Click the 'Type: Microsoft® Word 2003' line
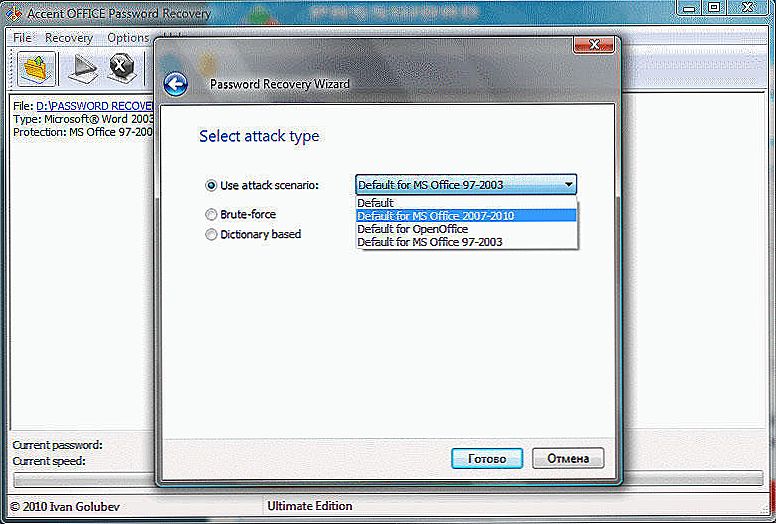 pos(84,119)
